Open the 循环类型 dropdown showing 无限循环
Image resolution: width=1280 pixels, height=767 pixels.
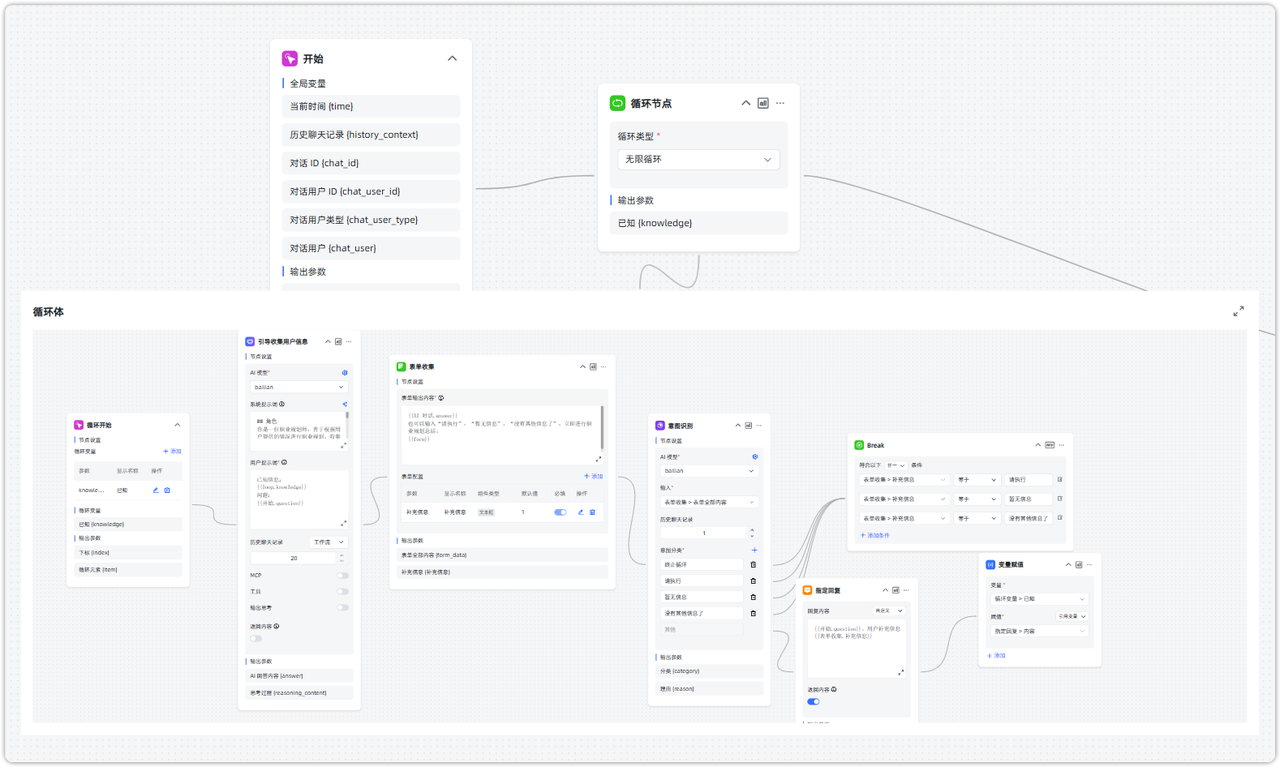(x=698, y=160)
